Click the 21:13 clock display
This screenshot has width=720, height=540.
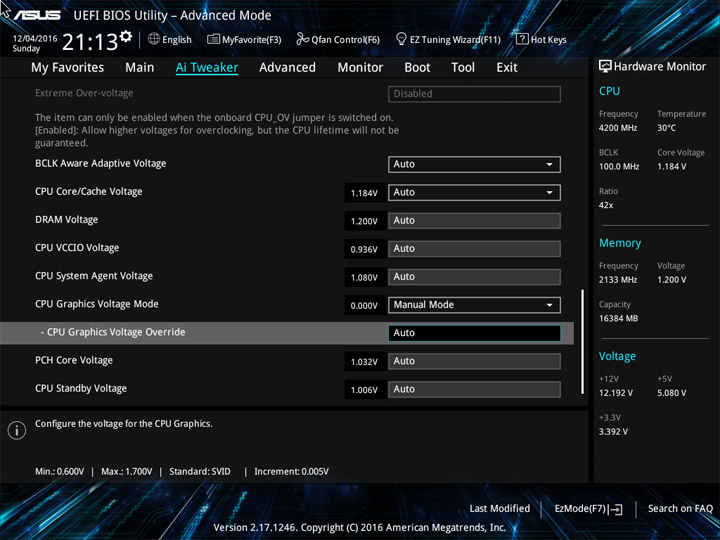[x=90, y=42]
